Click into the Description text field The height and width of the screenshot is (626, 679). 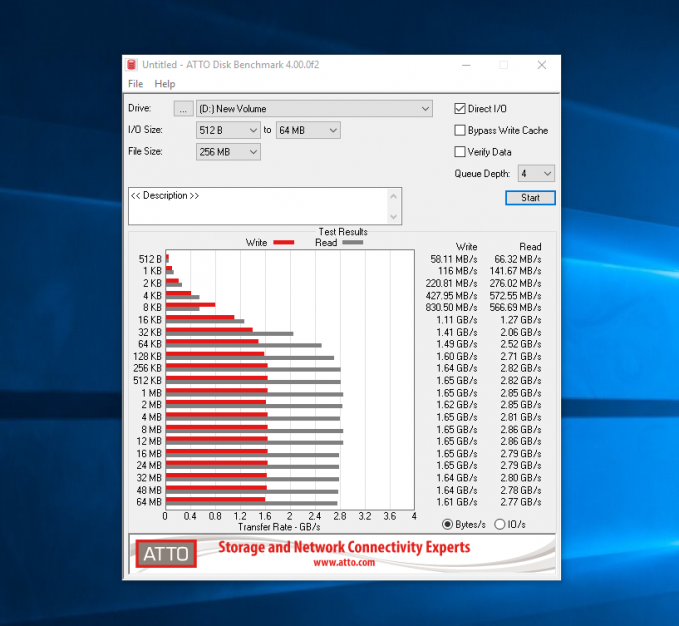[x=259, y=206]
